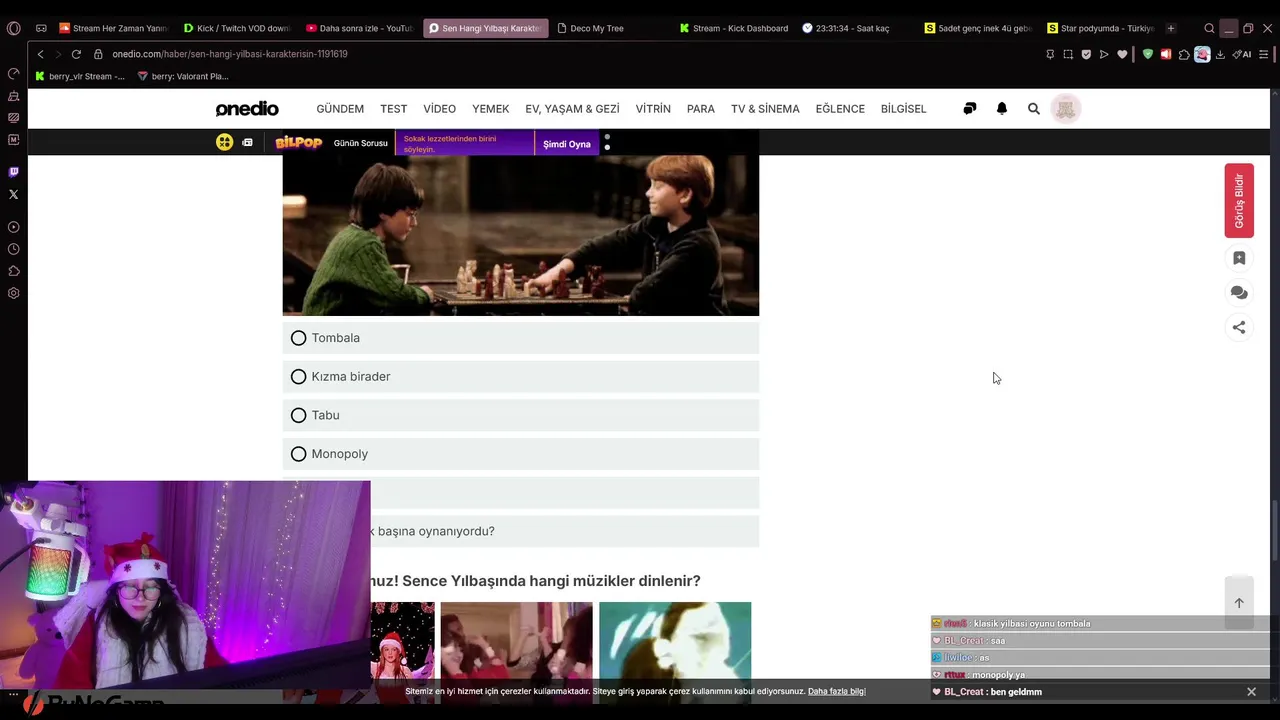Screen dimensions: 1280x720
Task: Open the GX Control speedometer sidebar icon
Action: [x=13, y=73]
